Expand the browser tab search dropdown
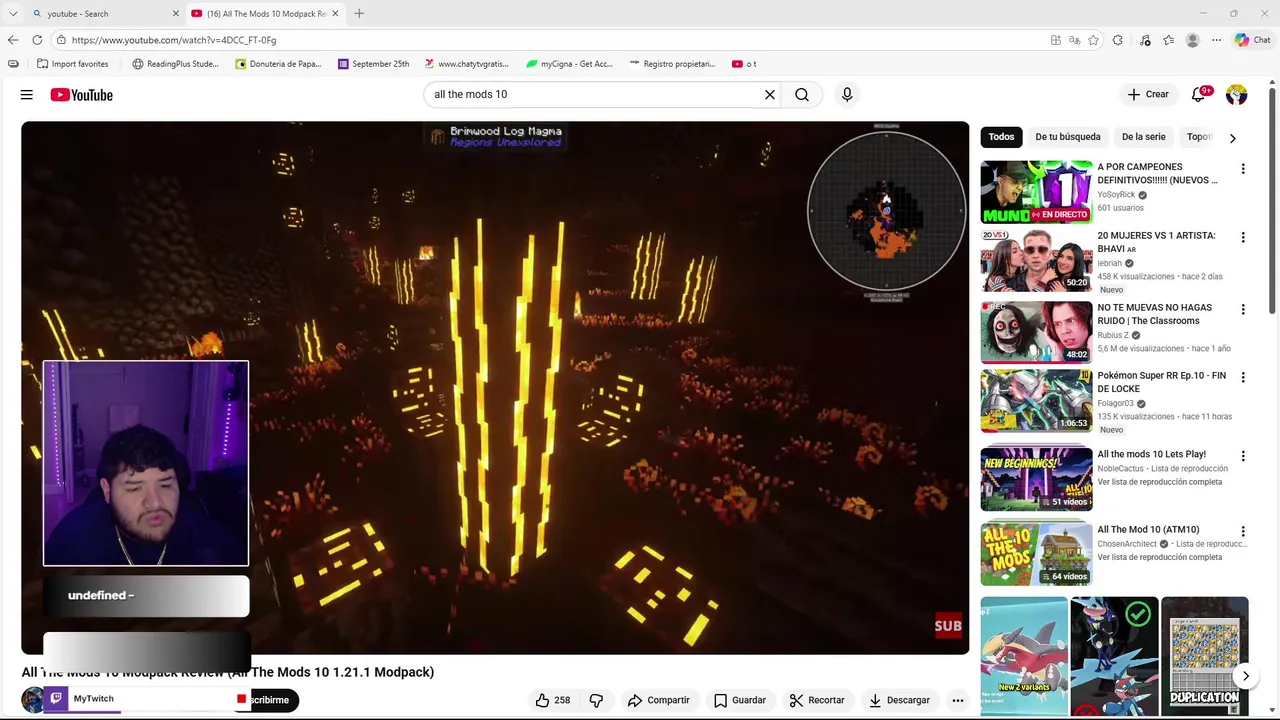The width and height of the screenshot is (1280, 720). (x=13, y=13)
